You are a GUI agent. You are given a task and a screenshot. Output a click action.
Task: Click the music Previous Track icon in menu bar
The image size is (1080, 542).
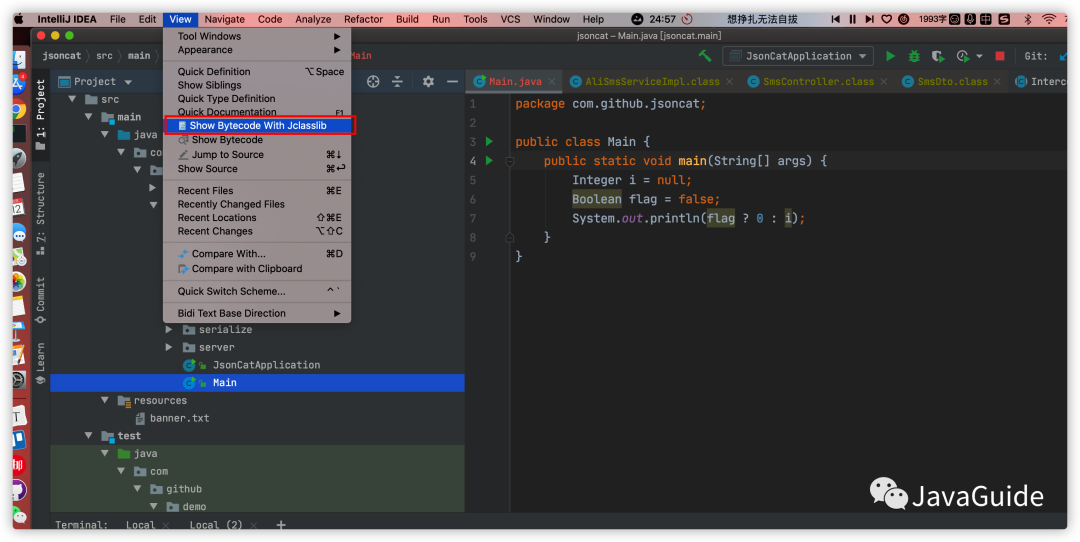coord(836,19)
